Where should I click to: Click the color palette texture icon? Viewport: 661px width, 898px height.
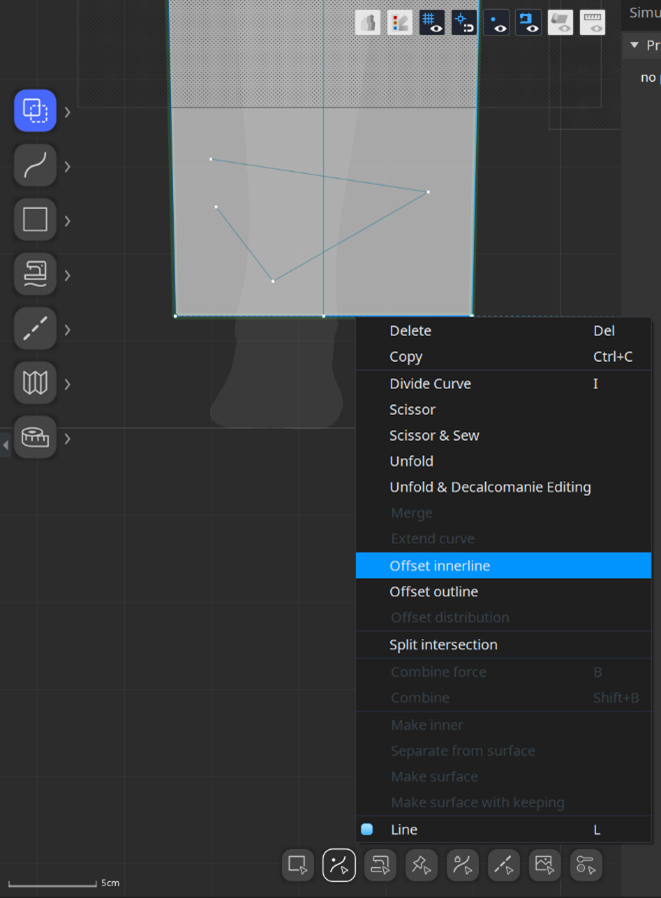point(400,23)
